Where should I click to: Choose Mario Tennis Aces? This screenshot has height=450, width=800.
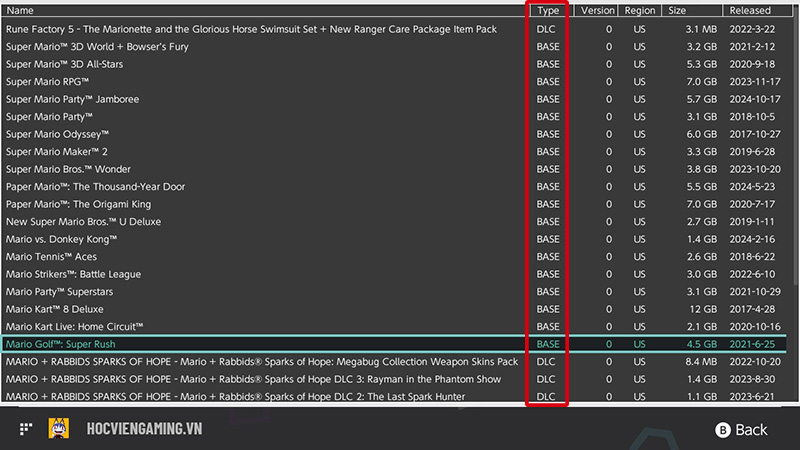tap(394, 257)
